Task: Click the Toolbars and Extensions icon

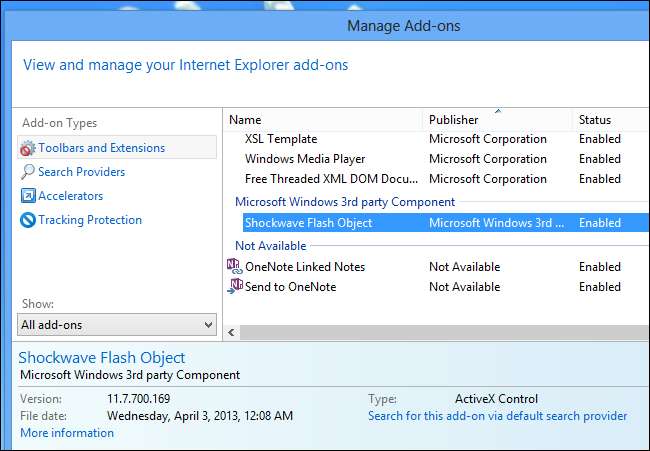Action: 28,148
